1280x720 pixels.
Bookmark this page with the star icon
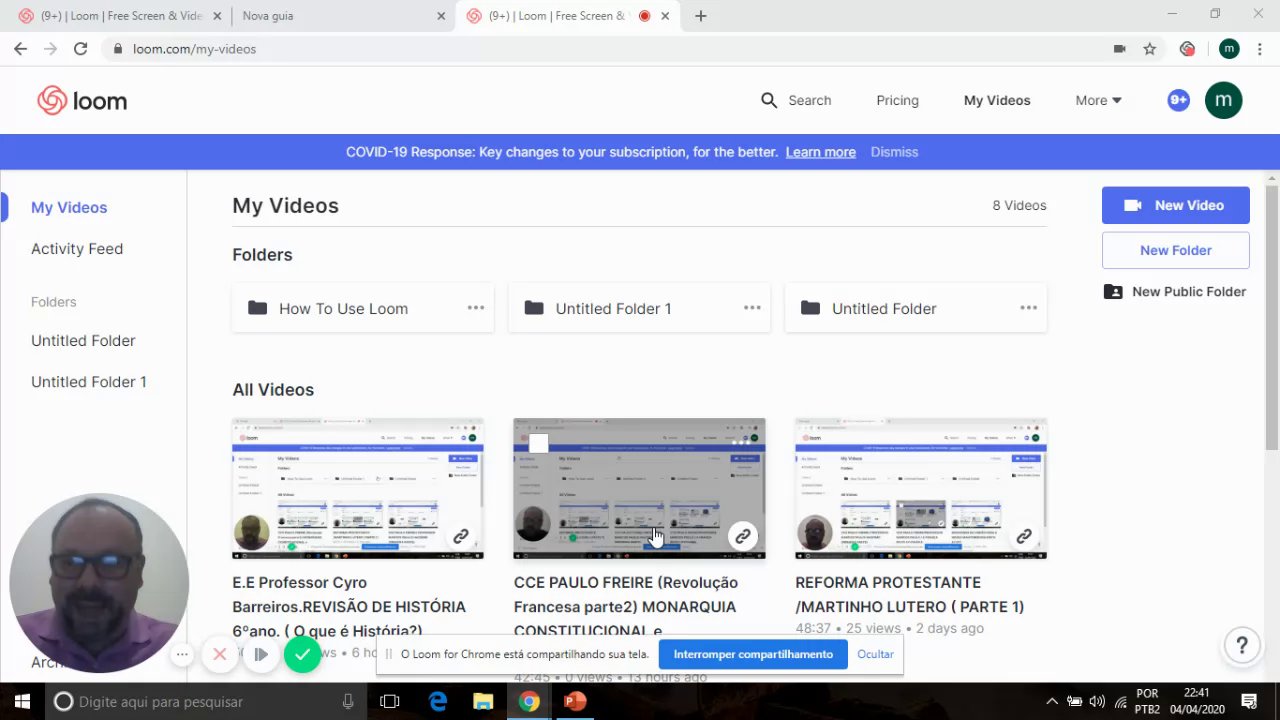tap(1150, 48)
